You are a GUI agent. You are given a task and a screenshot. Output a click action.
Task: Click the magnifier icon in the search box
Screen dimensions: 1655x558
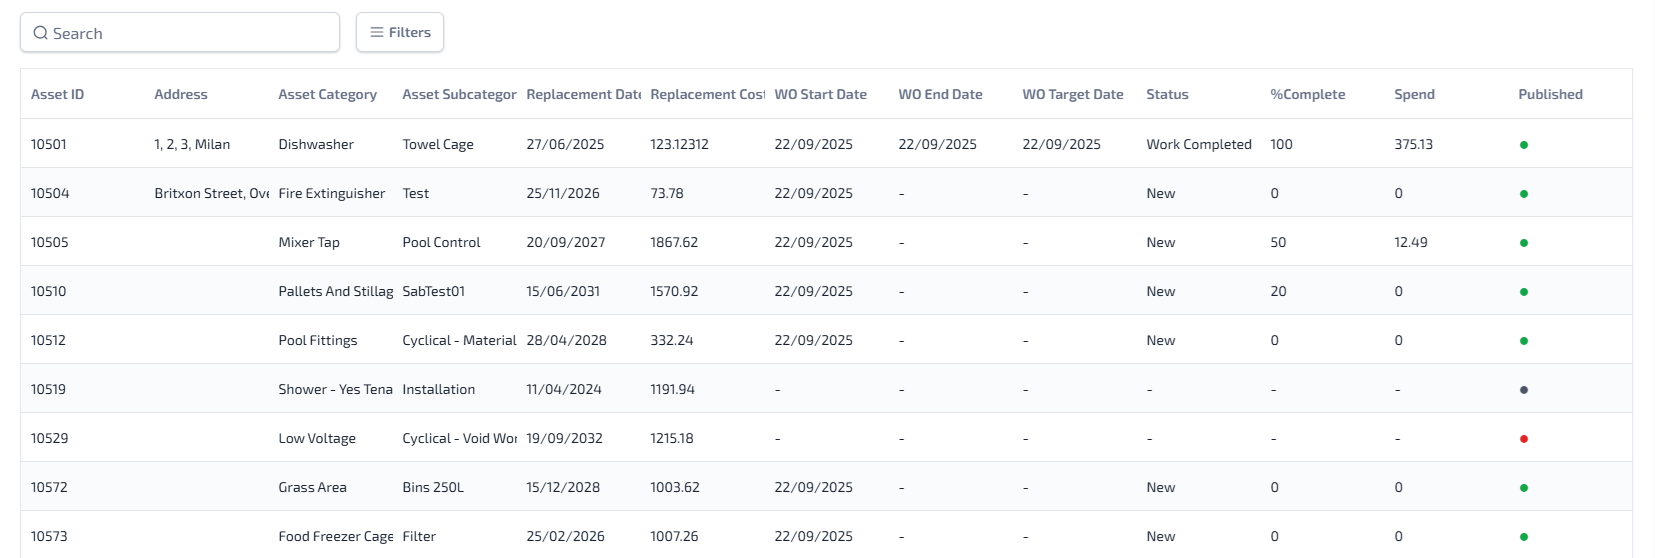click(41, 33)
